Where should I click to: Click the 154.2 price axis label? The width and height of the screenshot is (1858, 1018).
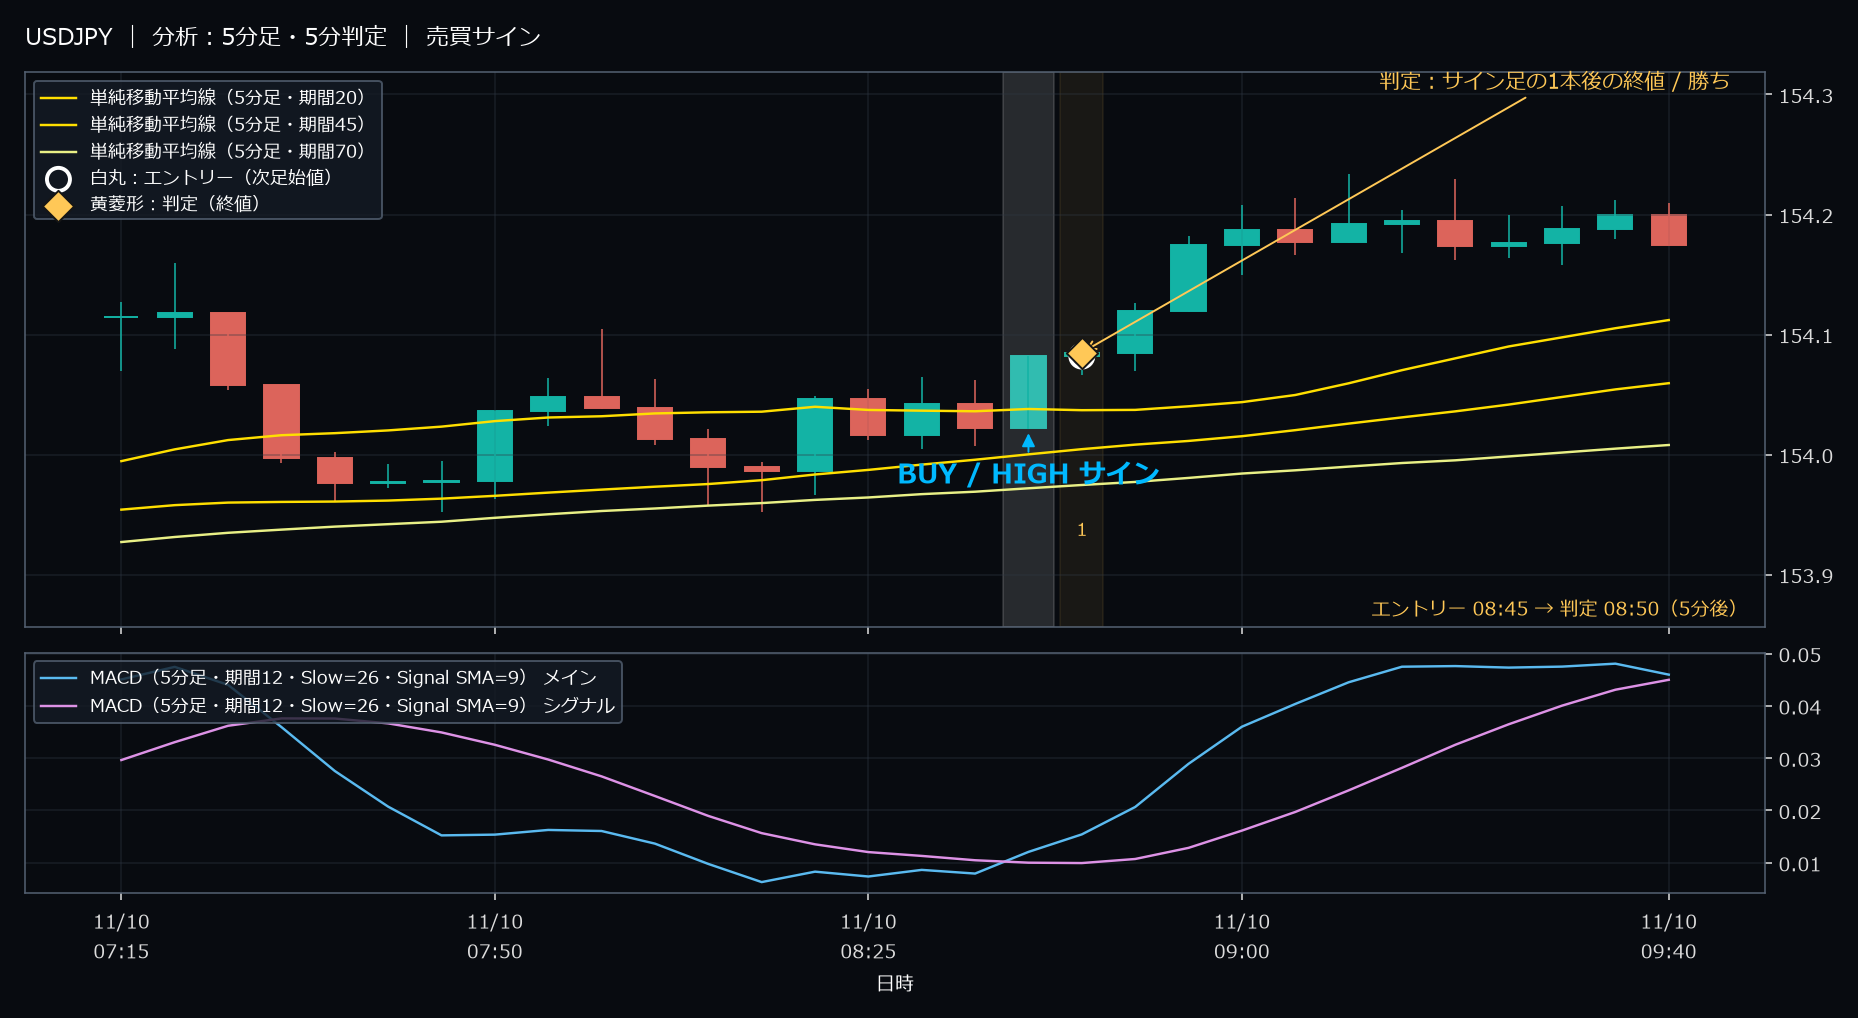click(x=1805, y=216)
